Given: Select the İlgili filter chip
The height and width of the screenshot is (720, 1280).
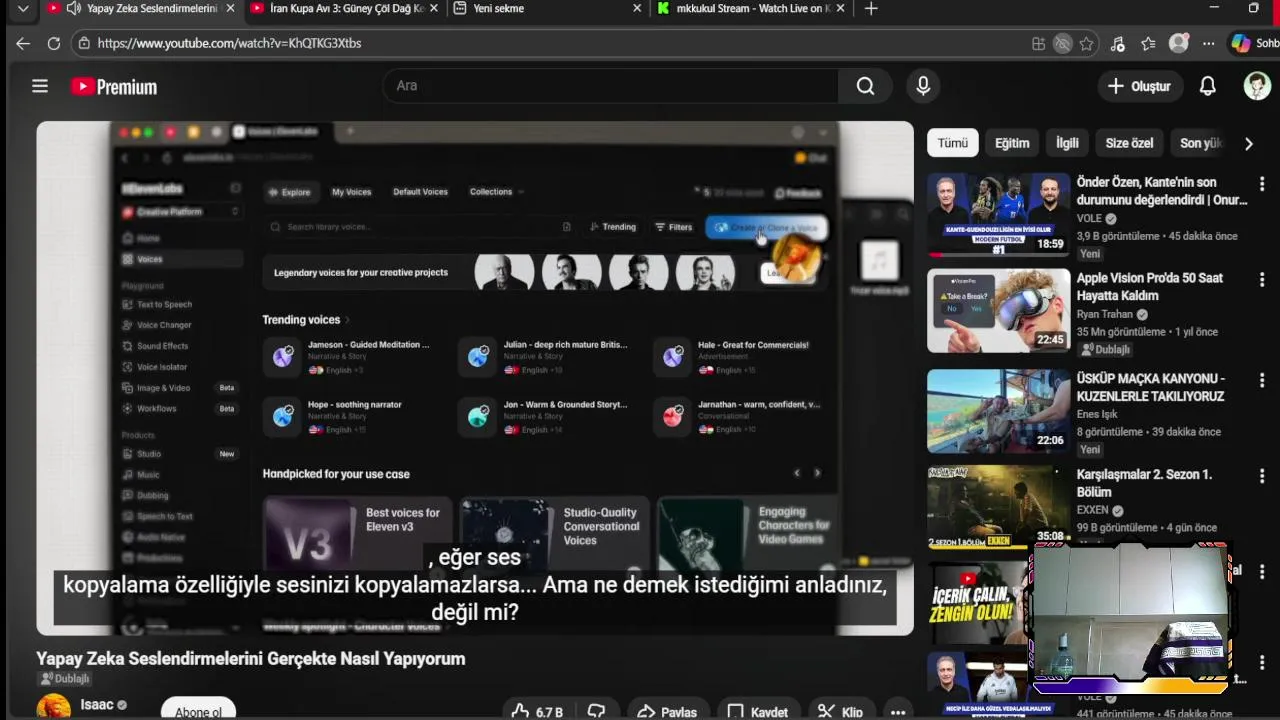Looking at the screenshot, I should (1067, 143).
